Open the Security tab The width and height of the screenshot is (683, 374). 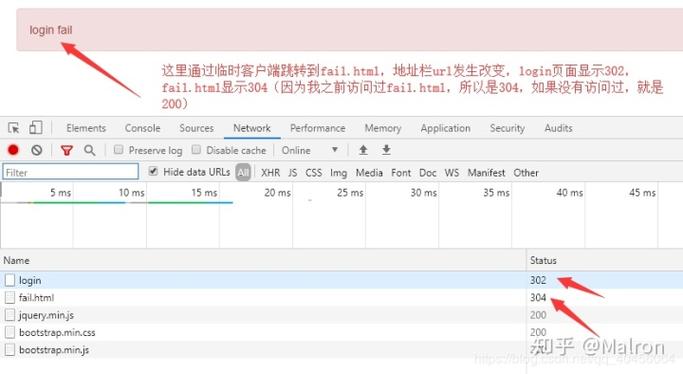(507, 128)
